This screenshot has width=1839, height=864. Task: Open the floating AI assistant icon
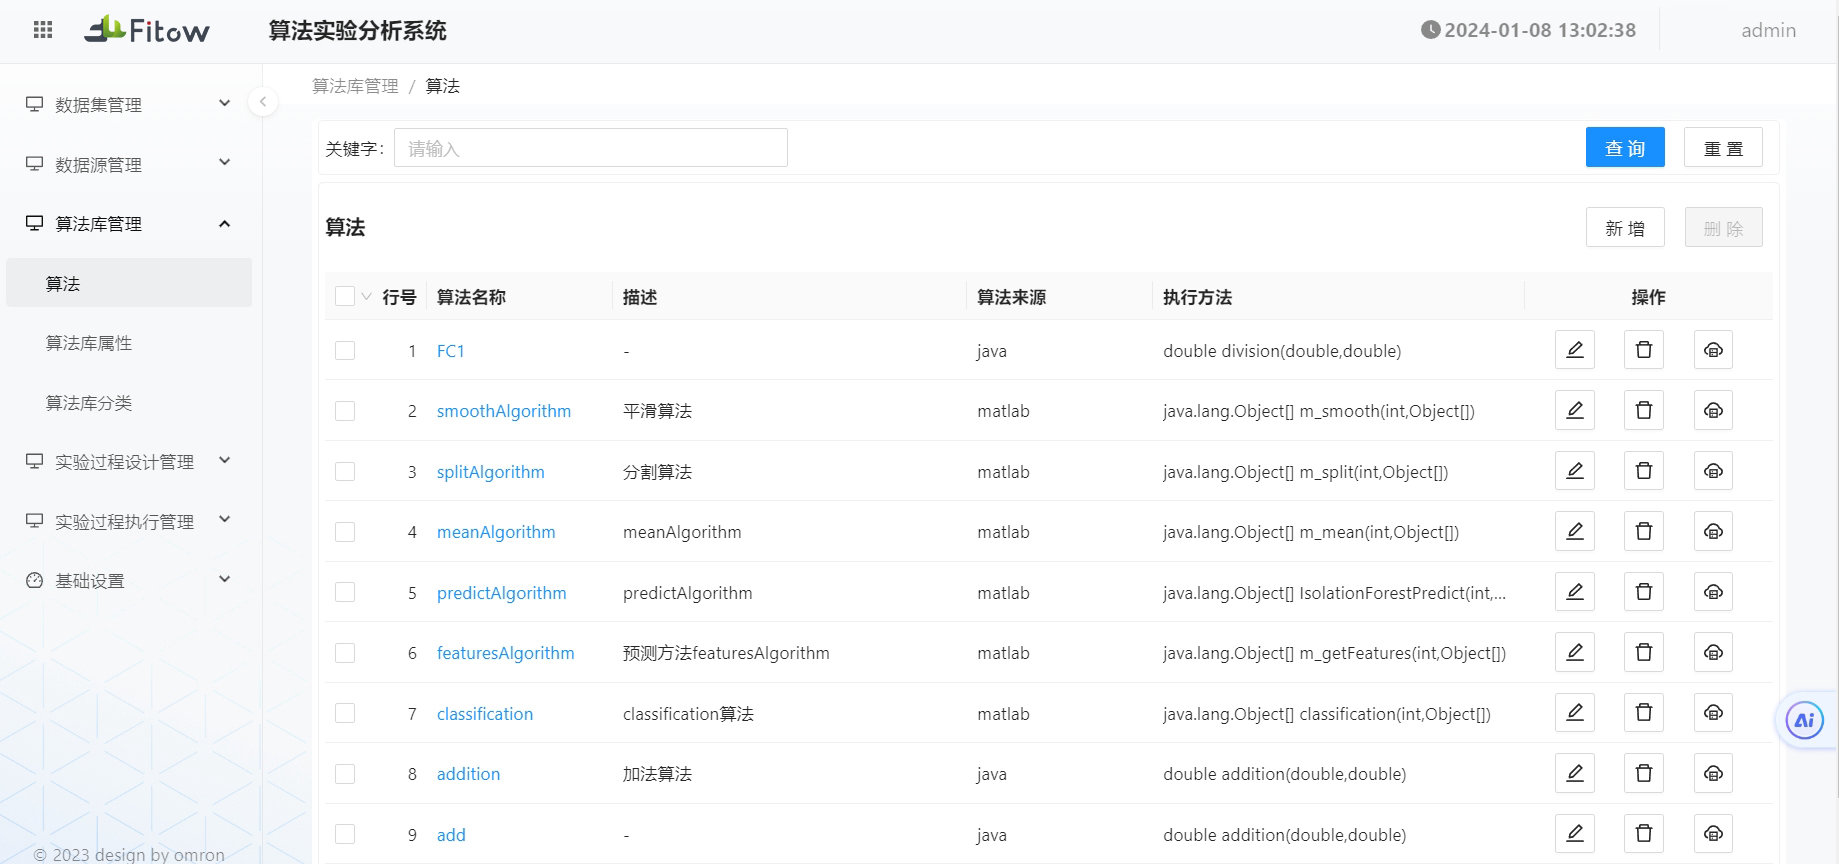click(1805, 720)
